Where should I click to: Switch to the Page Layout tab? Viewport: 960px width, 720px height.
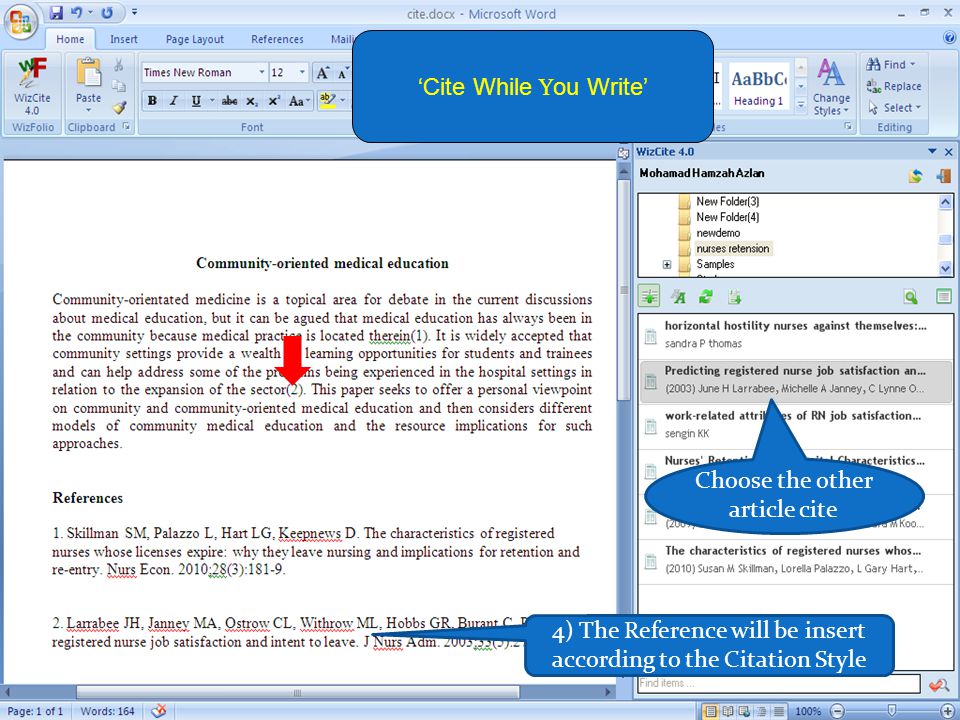pos(195,39)
